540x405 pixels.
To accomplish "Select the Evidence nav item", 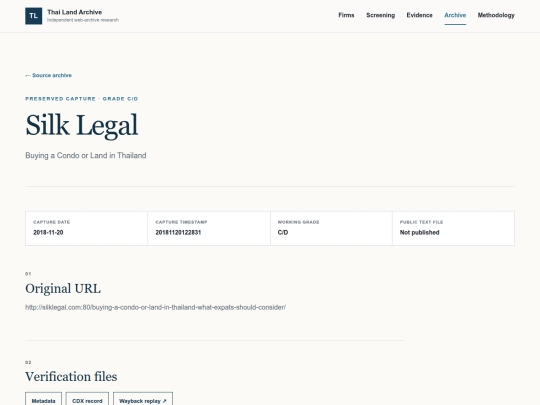I will 419,15.
